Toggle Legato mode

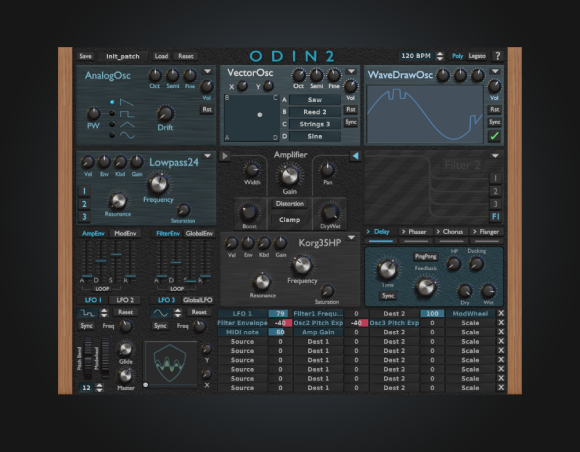click(477, 56)
